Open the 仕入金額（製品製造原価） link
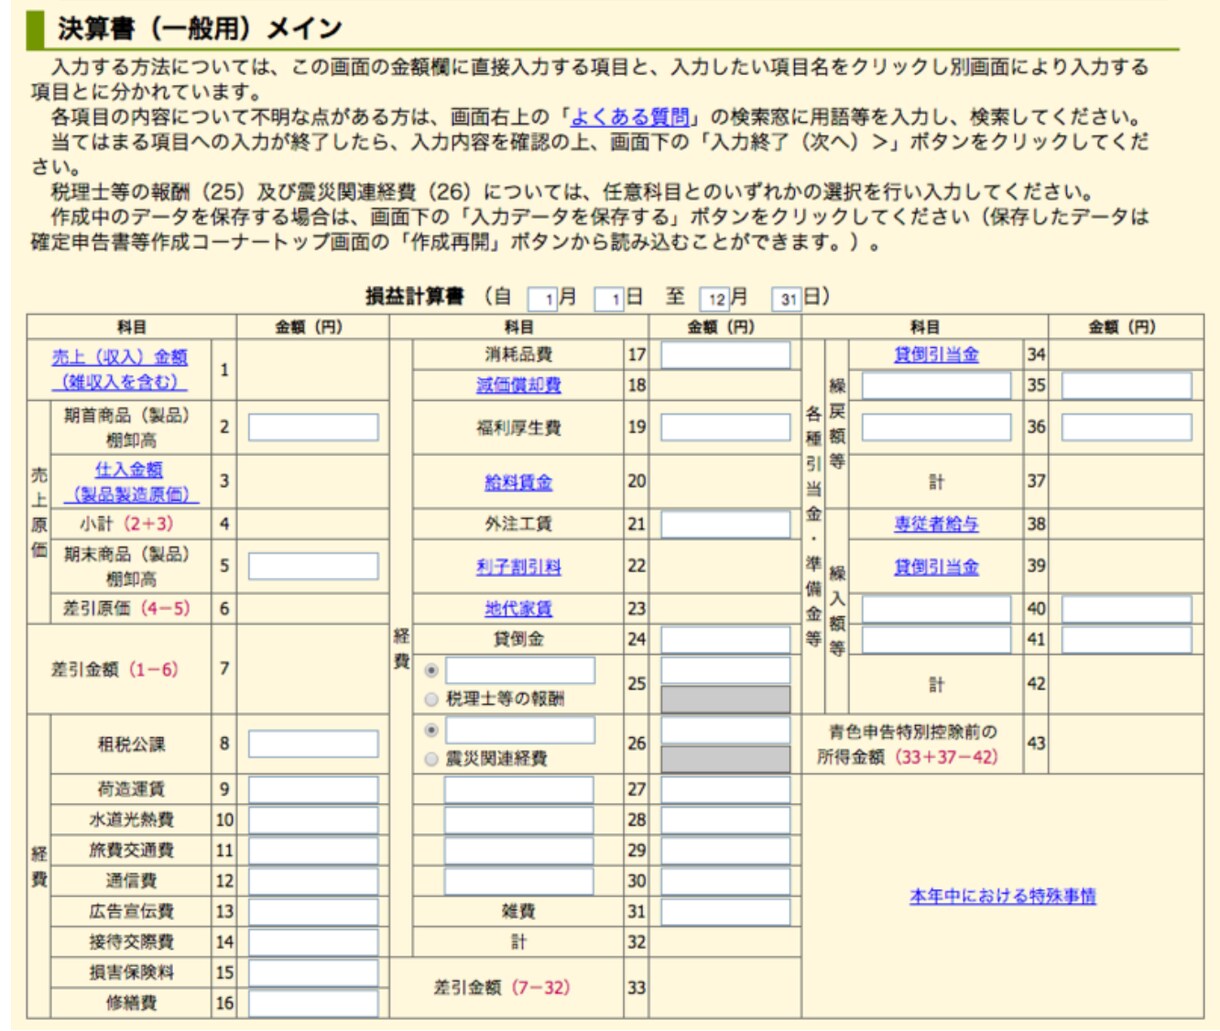The image size is (1220, 1031). [130, 481]
